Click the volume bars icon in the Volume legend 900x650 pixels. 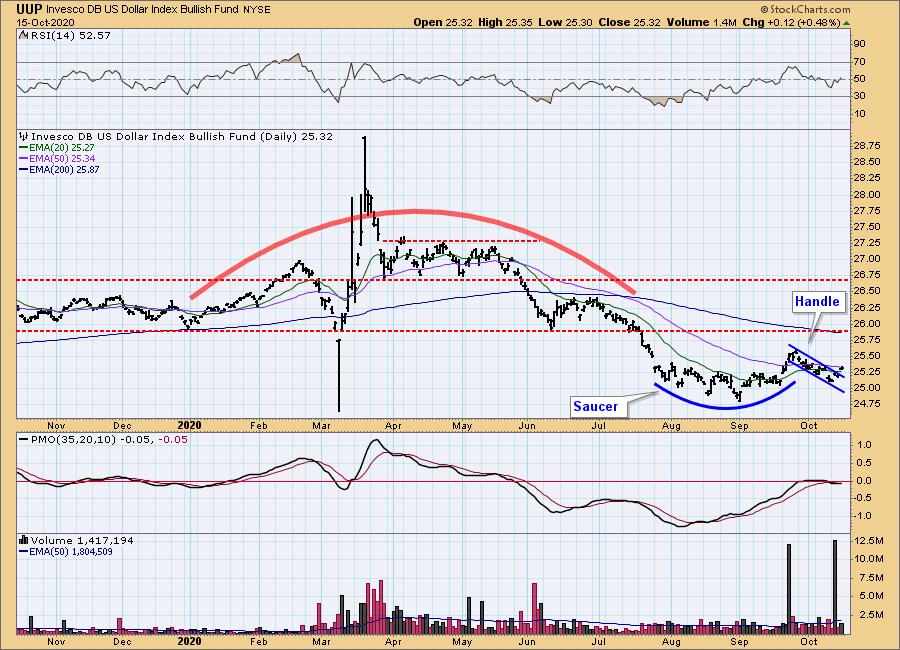pos(24,540)
